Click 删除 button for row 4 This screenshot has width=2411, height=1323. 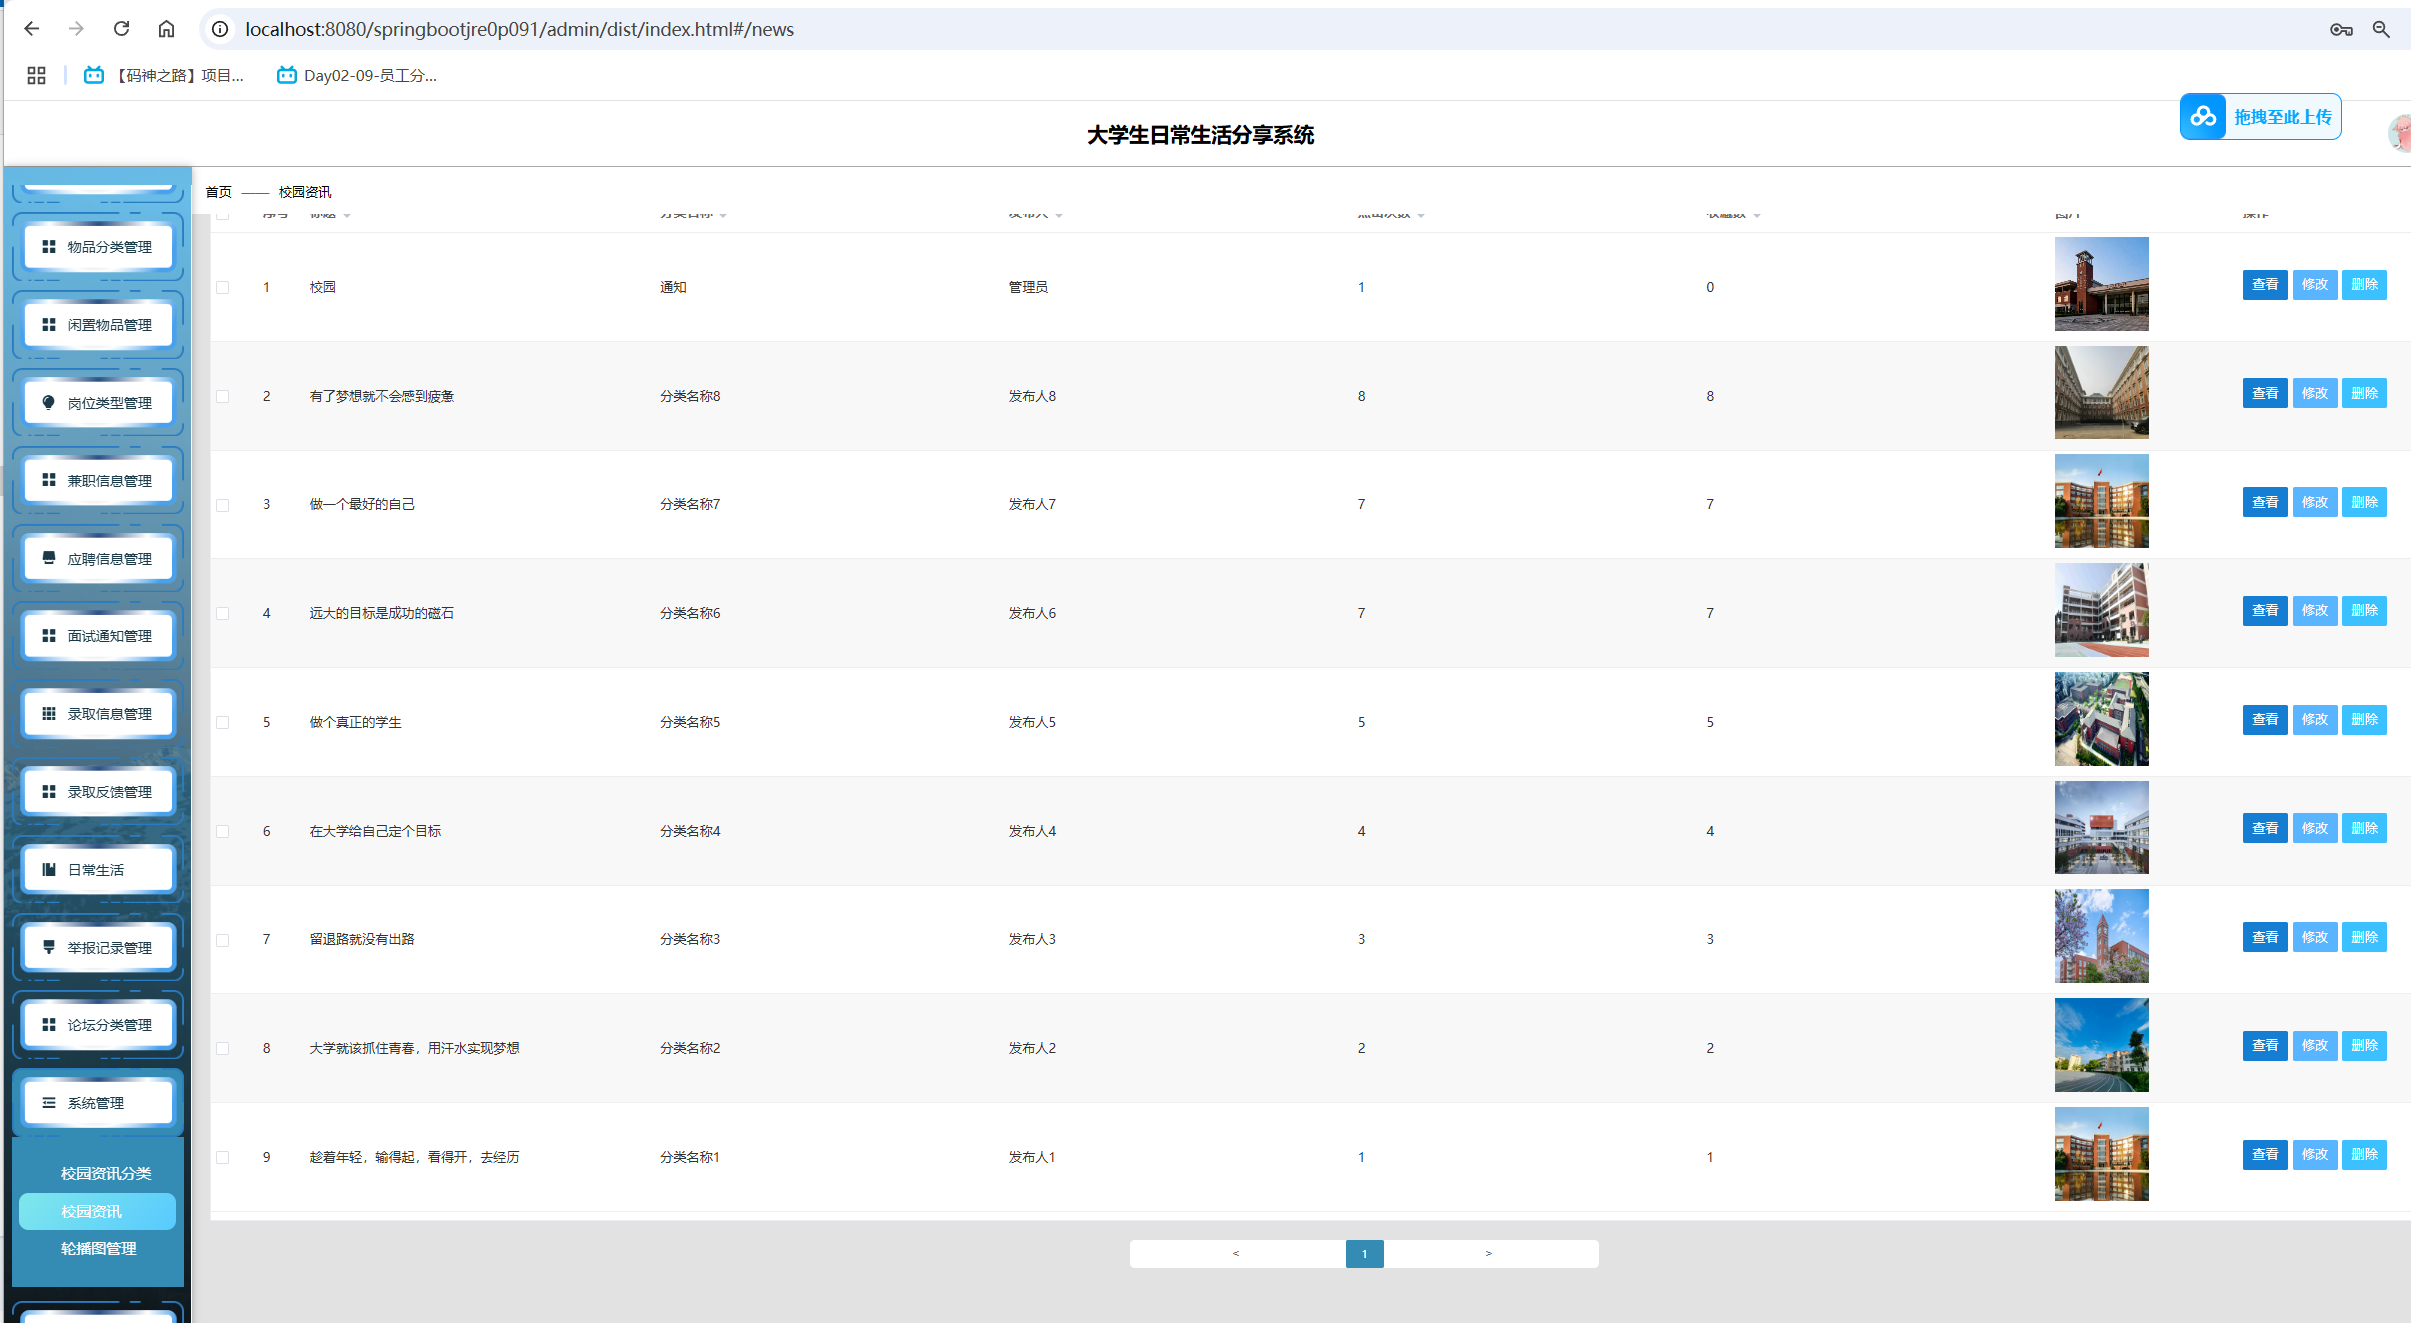[2364, 611]
